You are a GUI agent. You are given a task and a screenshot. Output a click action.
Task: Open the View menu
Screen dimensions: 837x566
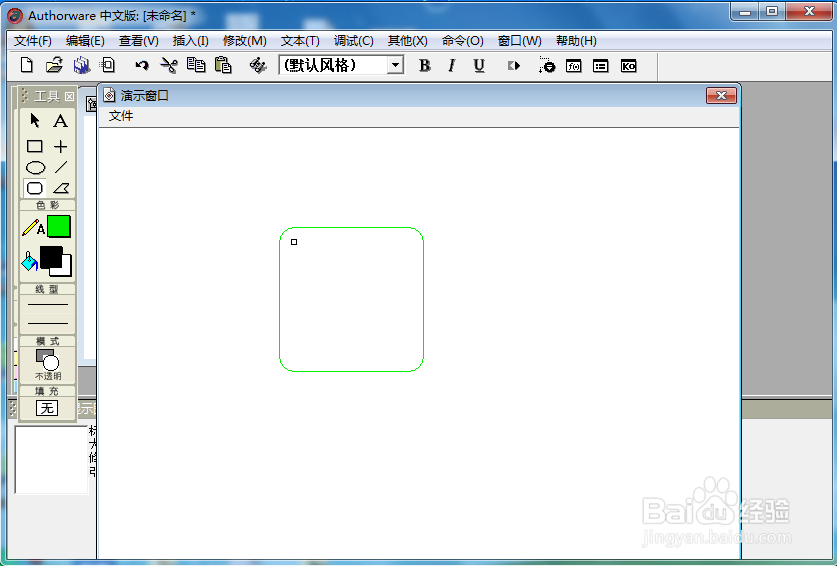click(138, 41)
